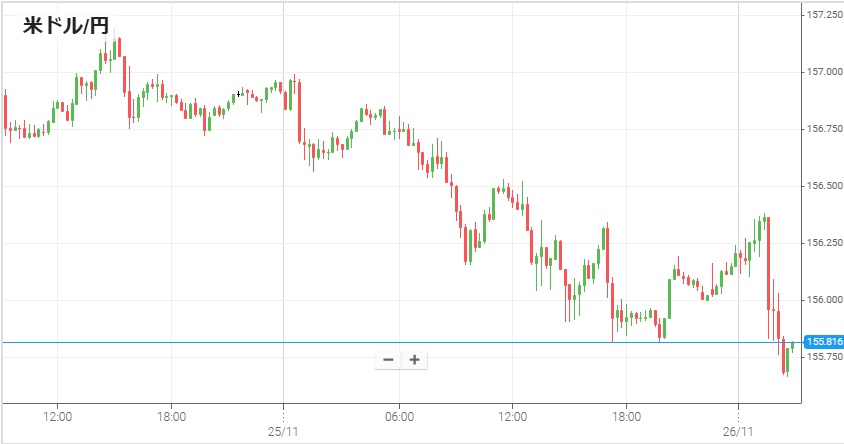
Task: Click the 157.250 price axis label
Action: 823,15
